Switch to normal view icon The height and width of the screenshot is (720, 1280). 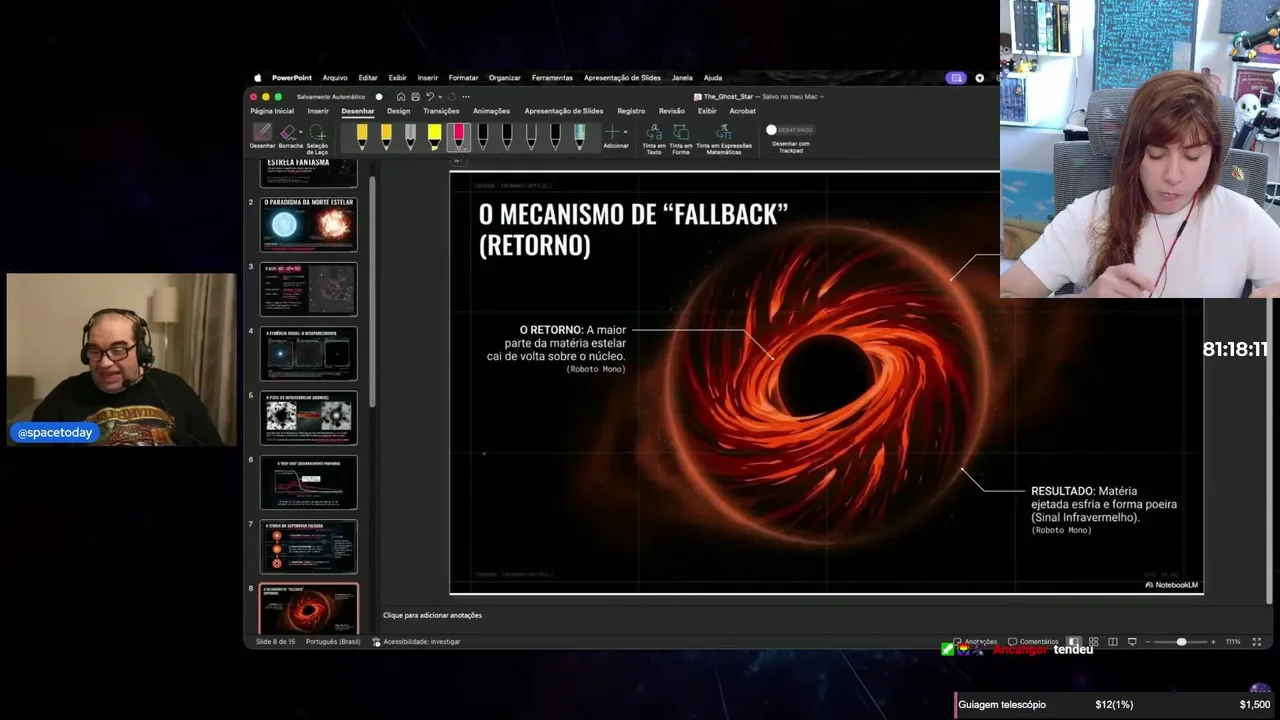click(1073, 641)
